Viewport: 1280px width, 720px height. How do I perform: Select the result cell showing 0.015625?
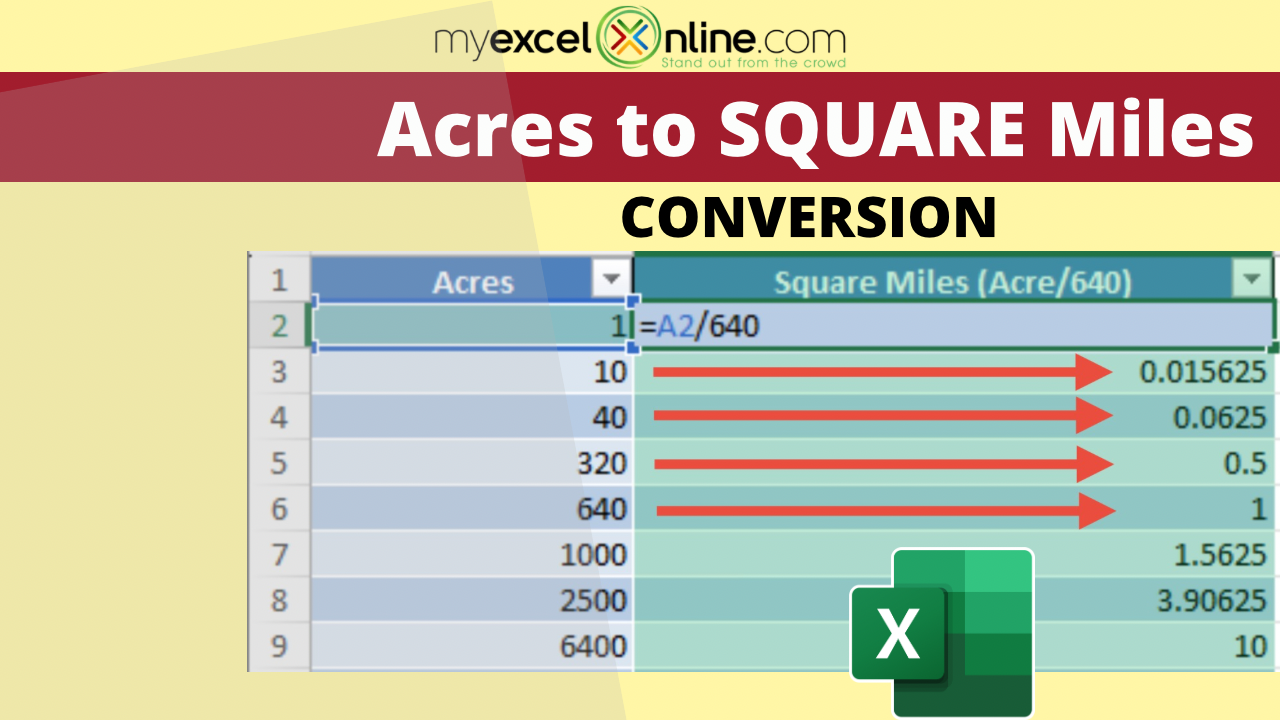pos(954,371)
